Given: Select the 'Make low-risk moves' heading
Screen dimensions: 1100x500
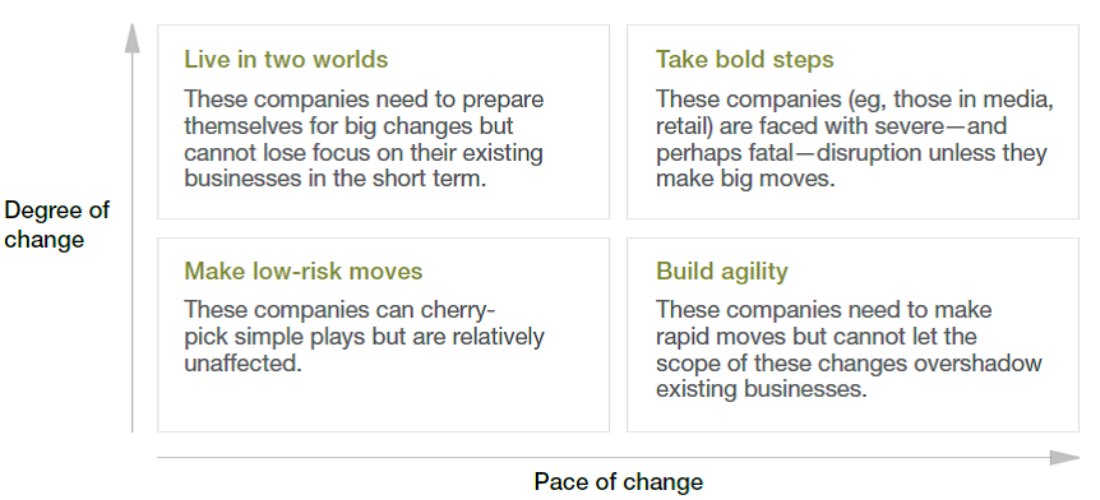Looking at the screenshot, I should pyautogui.click(x=303, y=271).
